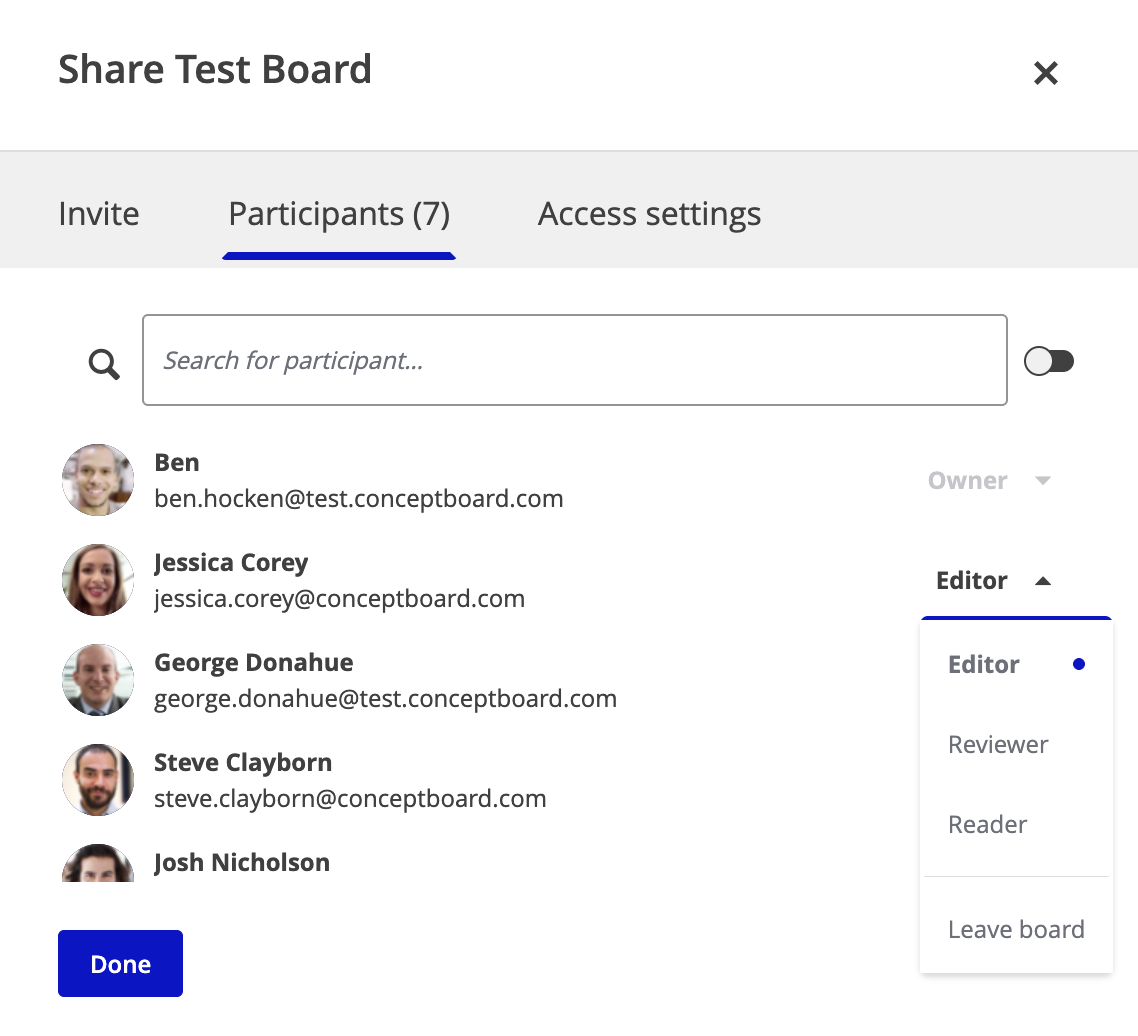1138x1036 pixels.
Task: Switch to the Invite tab
Action: tap(99, 214)
